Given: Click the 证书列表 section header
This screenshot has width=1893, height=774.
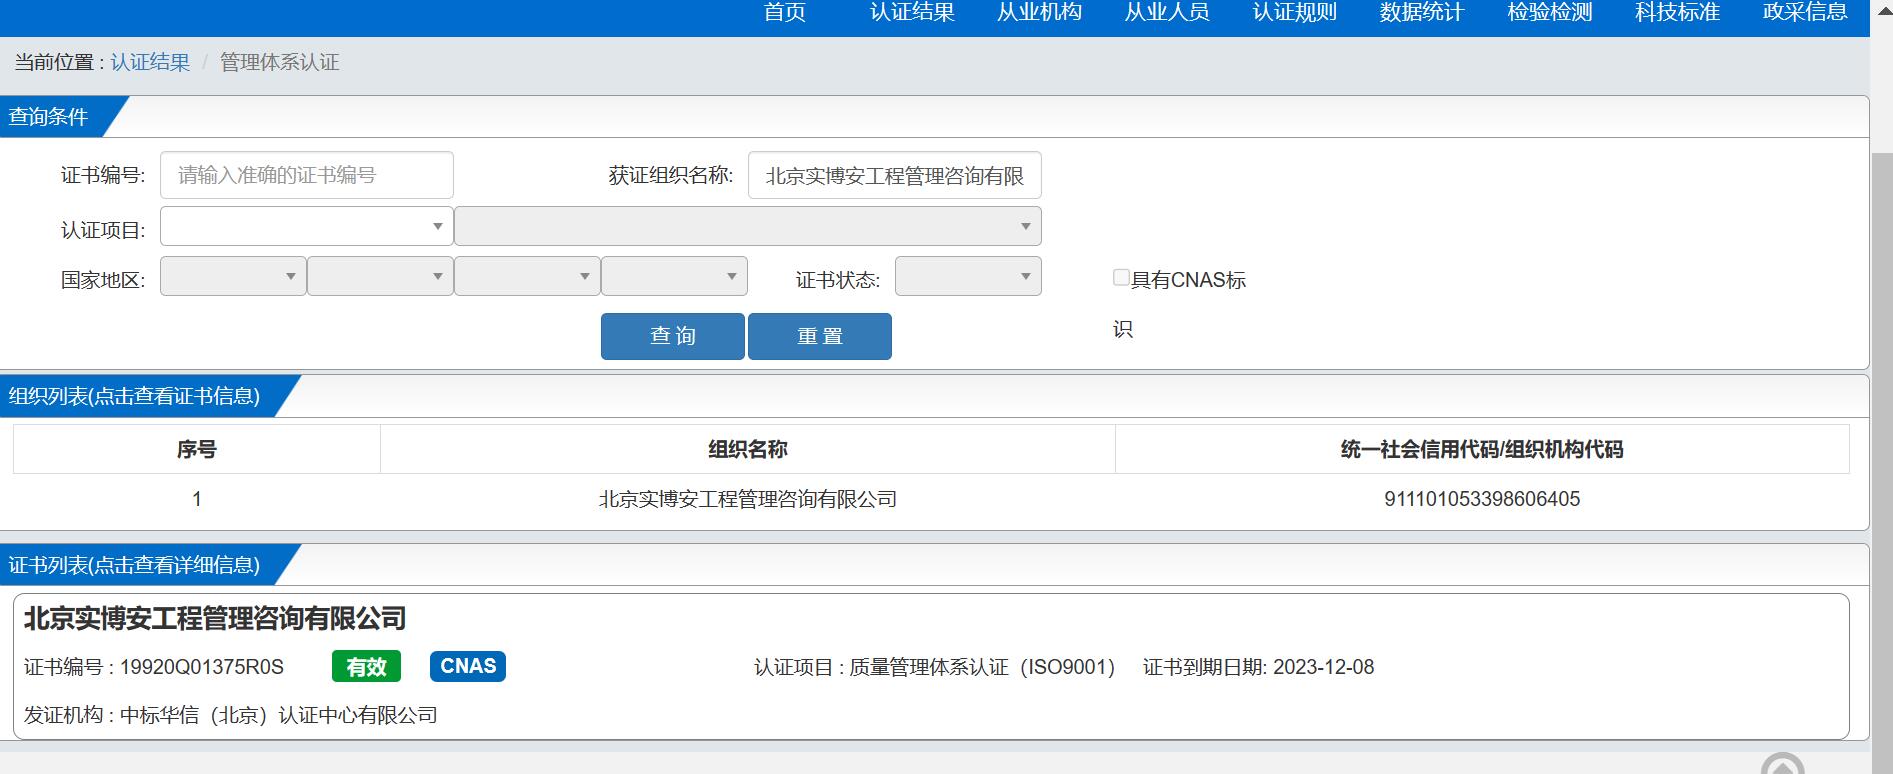Looking at the screenshot, I should pos(134,565).
